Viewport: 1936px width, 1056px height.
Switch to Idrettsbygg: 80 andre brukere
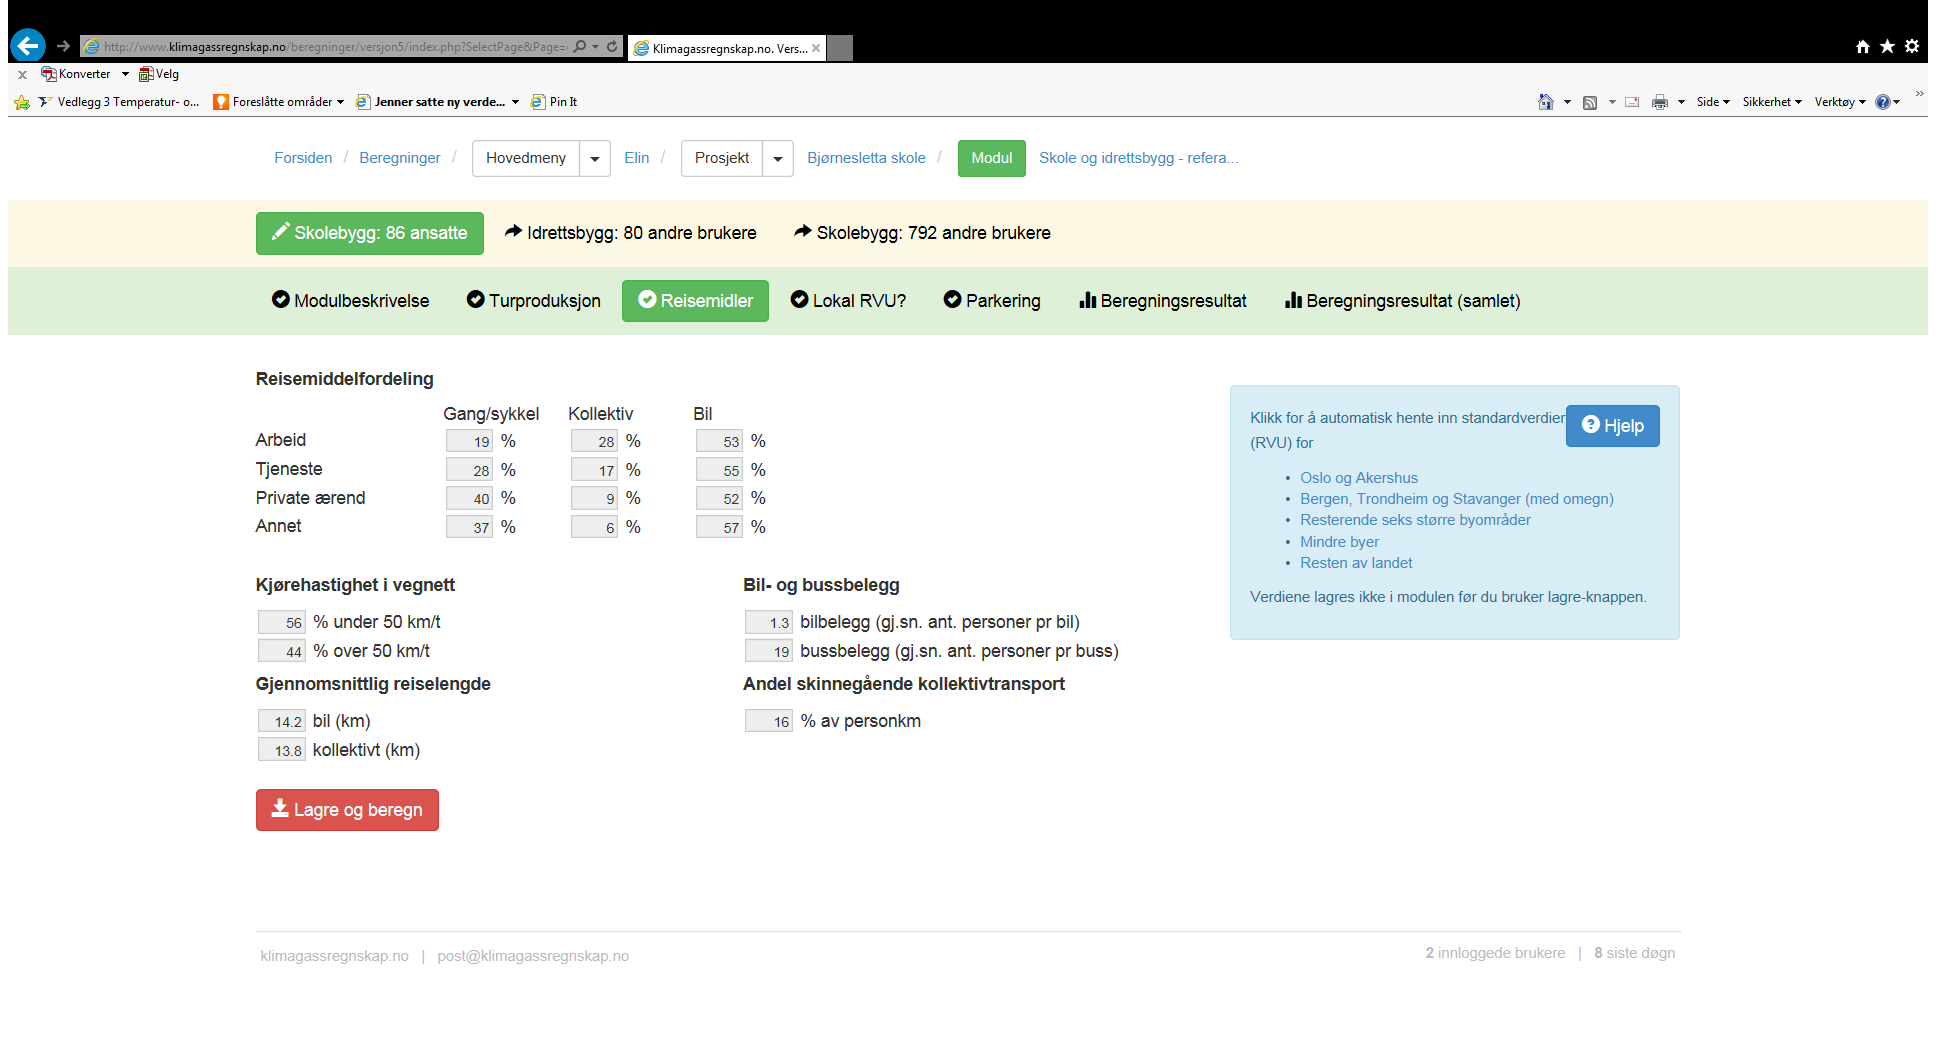[631, 233]
